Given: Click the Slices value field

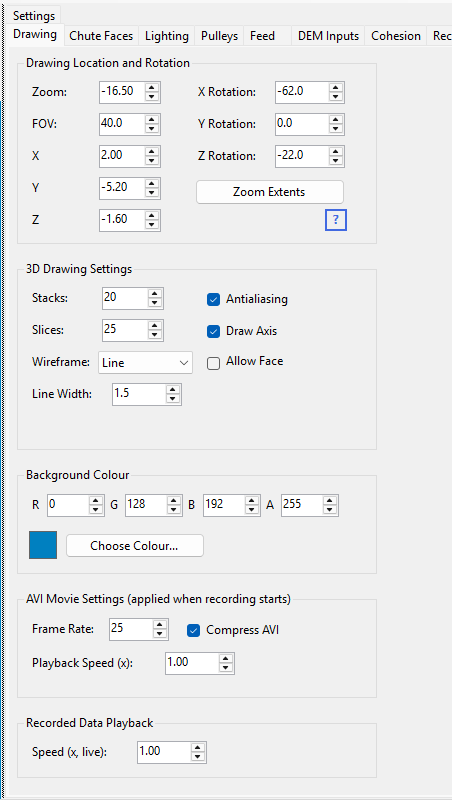Looking at the screenshot, I should click(125, 330).
